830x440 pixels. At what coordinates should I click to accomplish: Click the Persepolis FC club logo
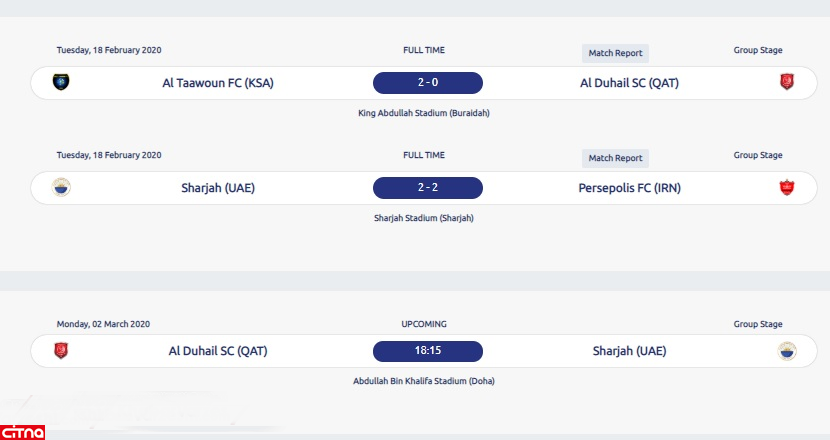[787, 187]
